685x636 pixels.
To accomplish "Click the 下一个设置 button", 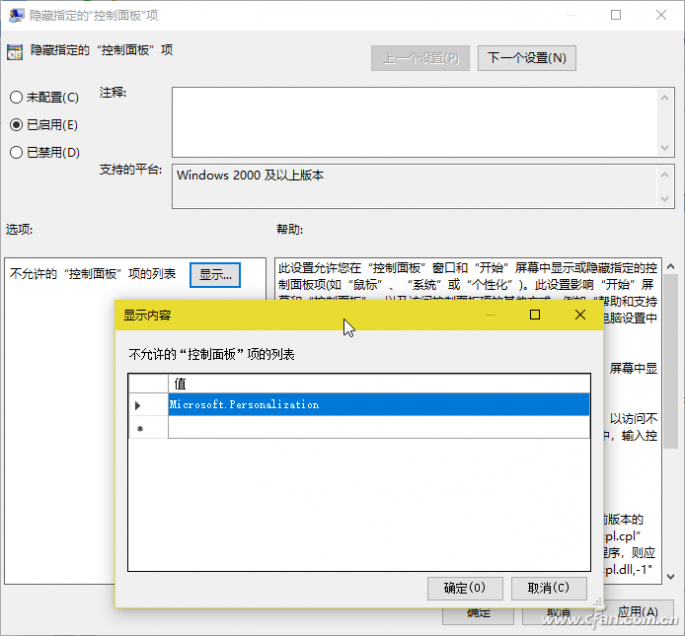I will coord(527,58).
